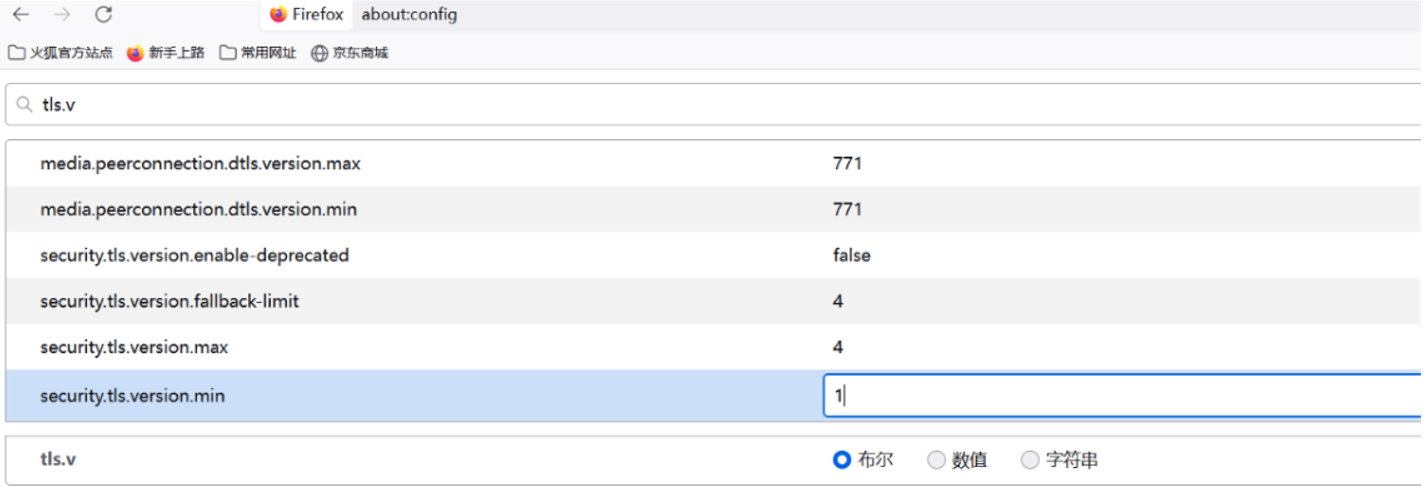Image resolution: width=1426 pixels, height=497 pixels.
Task: Select the media.peerconnection.dtls.version.min preference
Action: tap(198, 209)
